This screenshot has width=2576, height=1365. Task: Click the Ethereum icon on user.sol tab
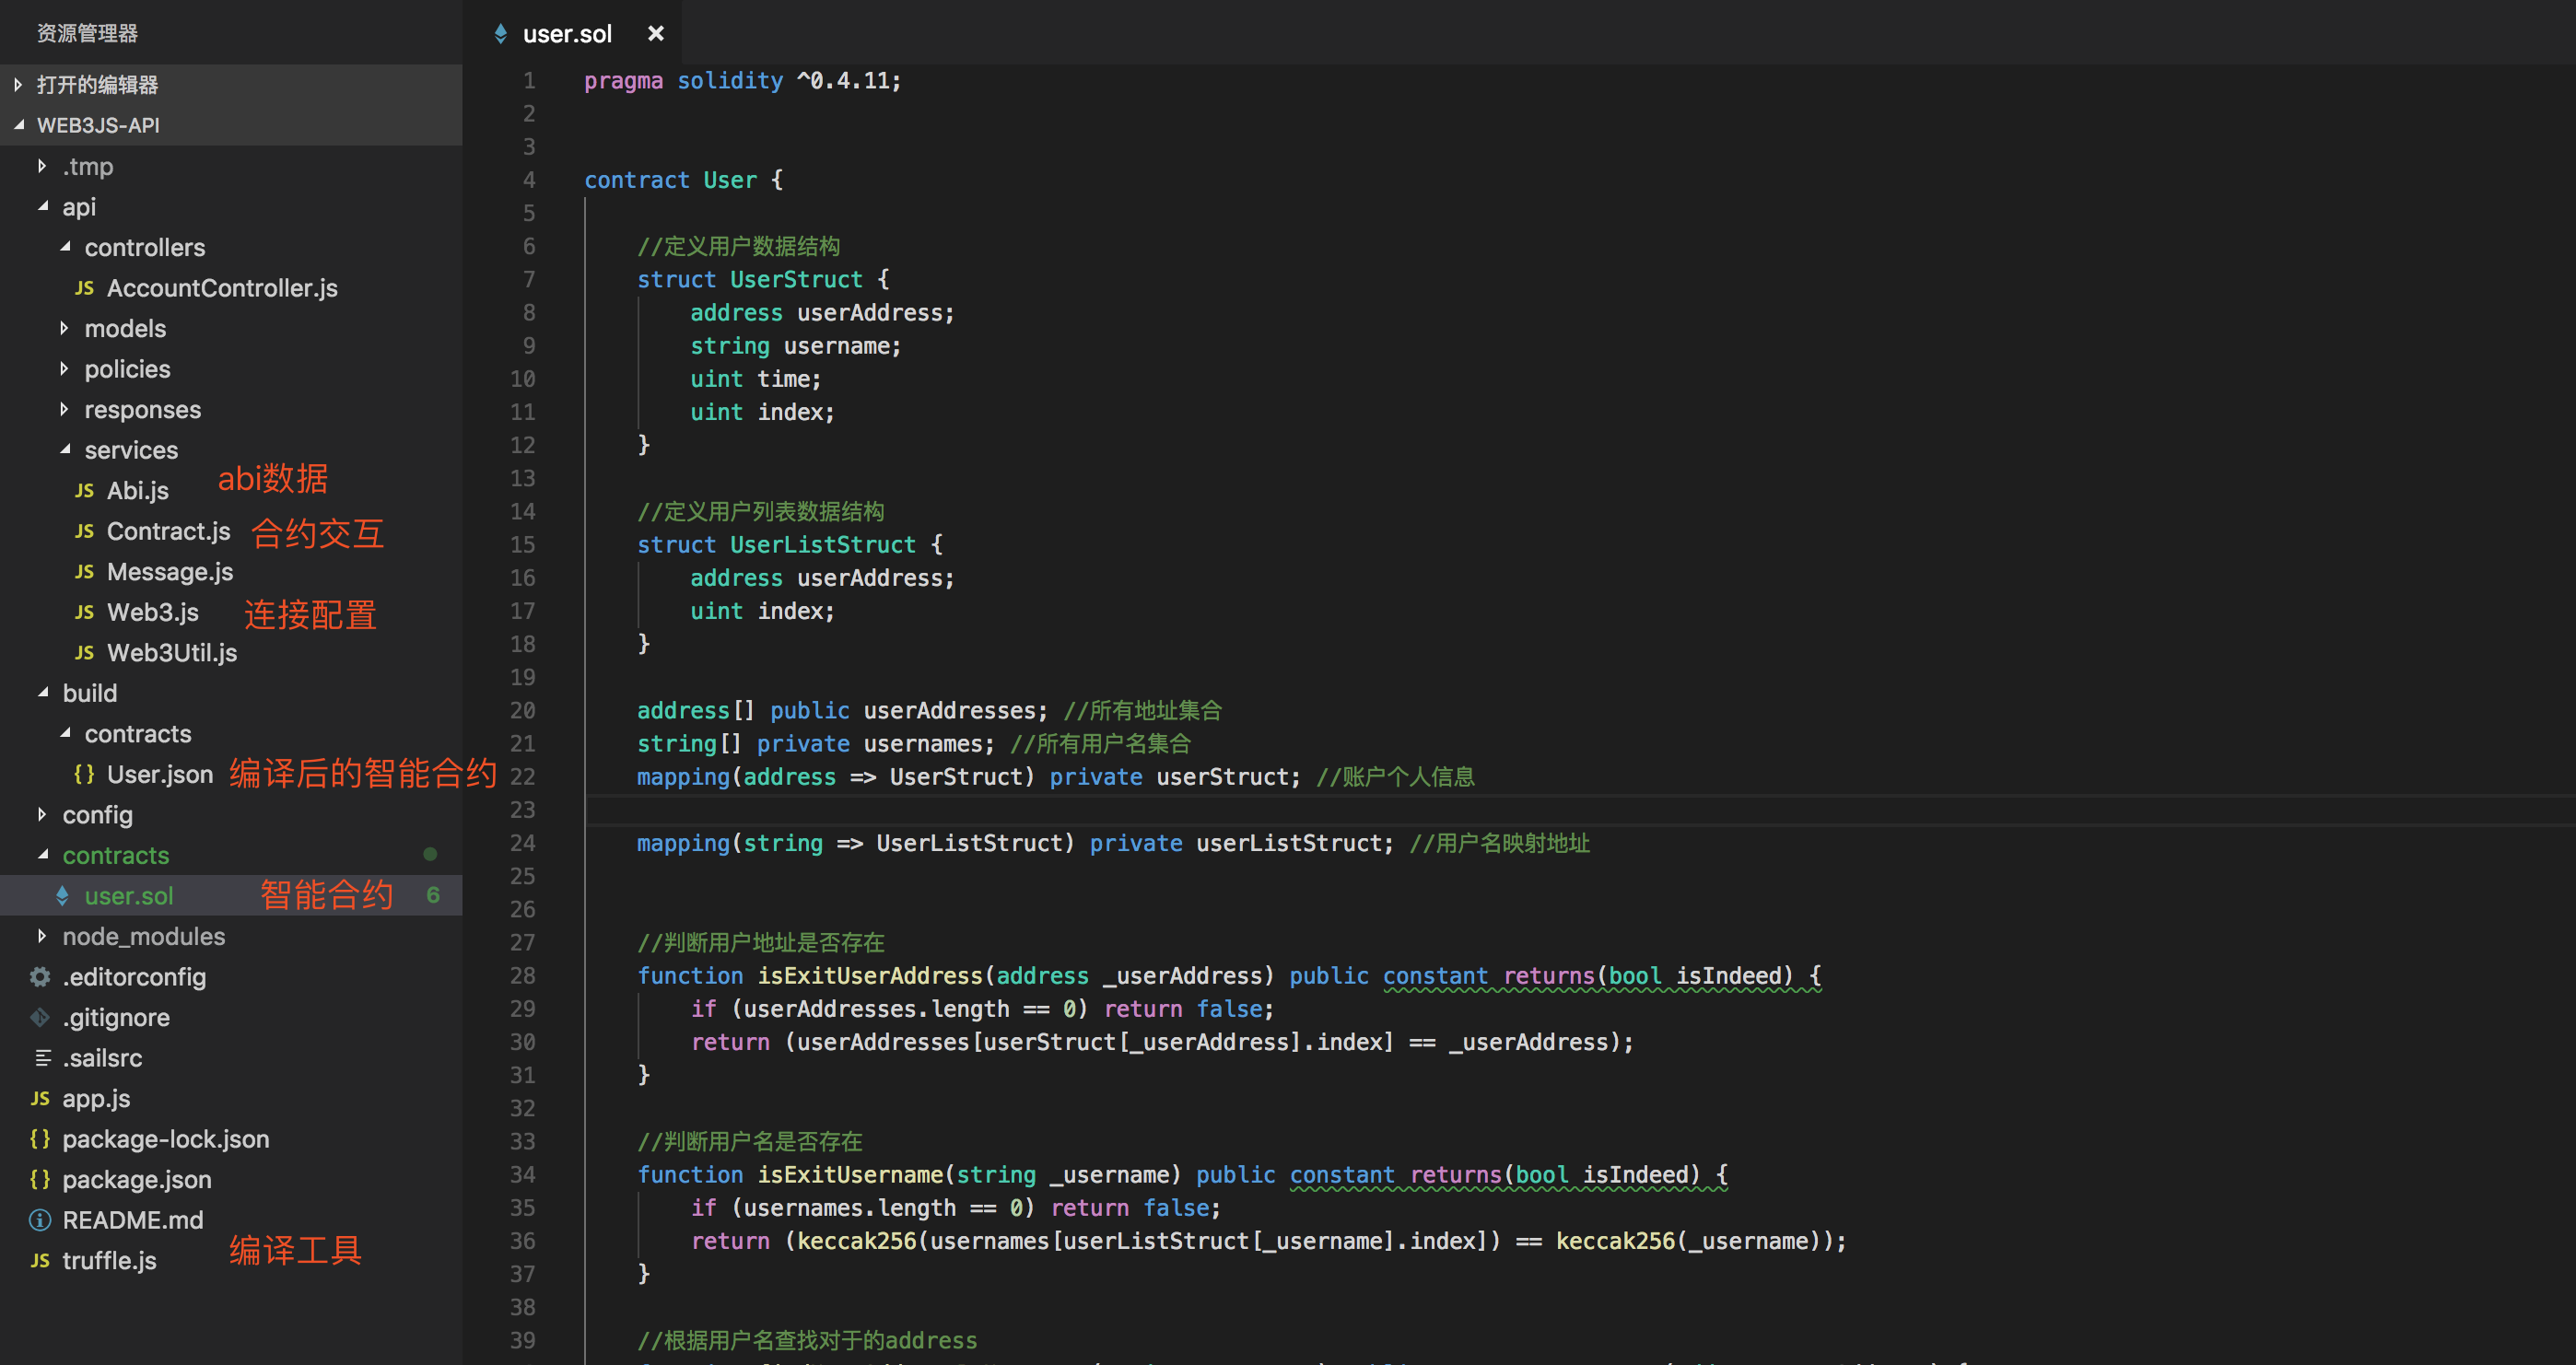[501, 34]
